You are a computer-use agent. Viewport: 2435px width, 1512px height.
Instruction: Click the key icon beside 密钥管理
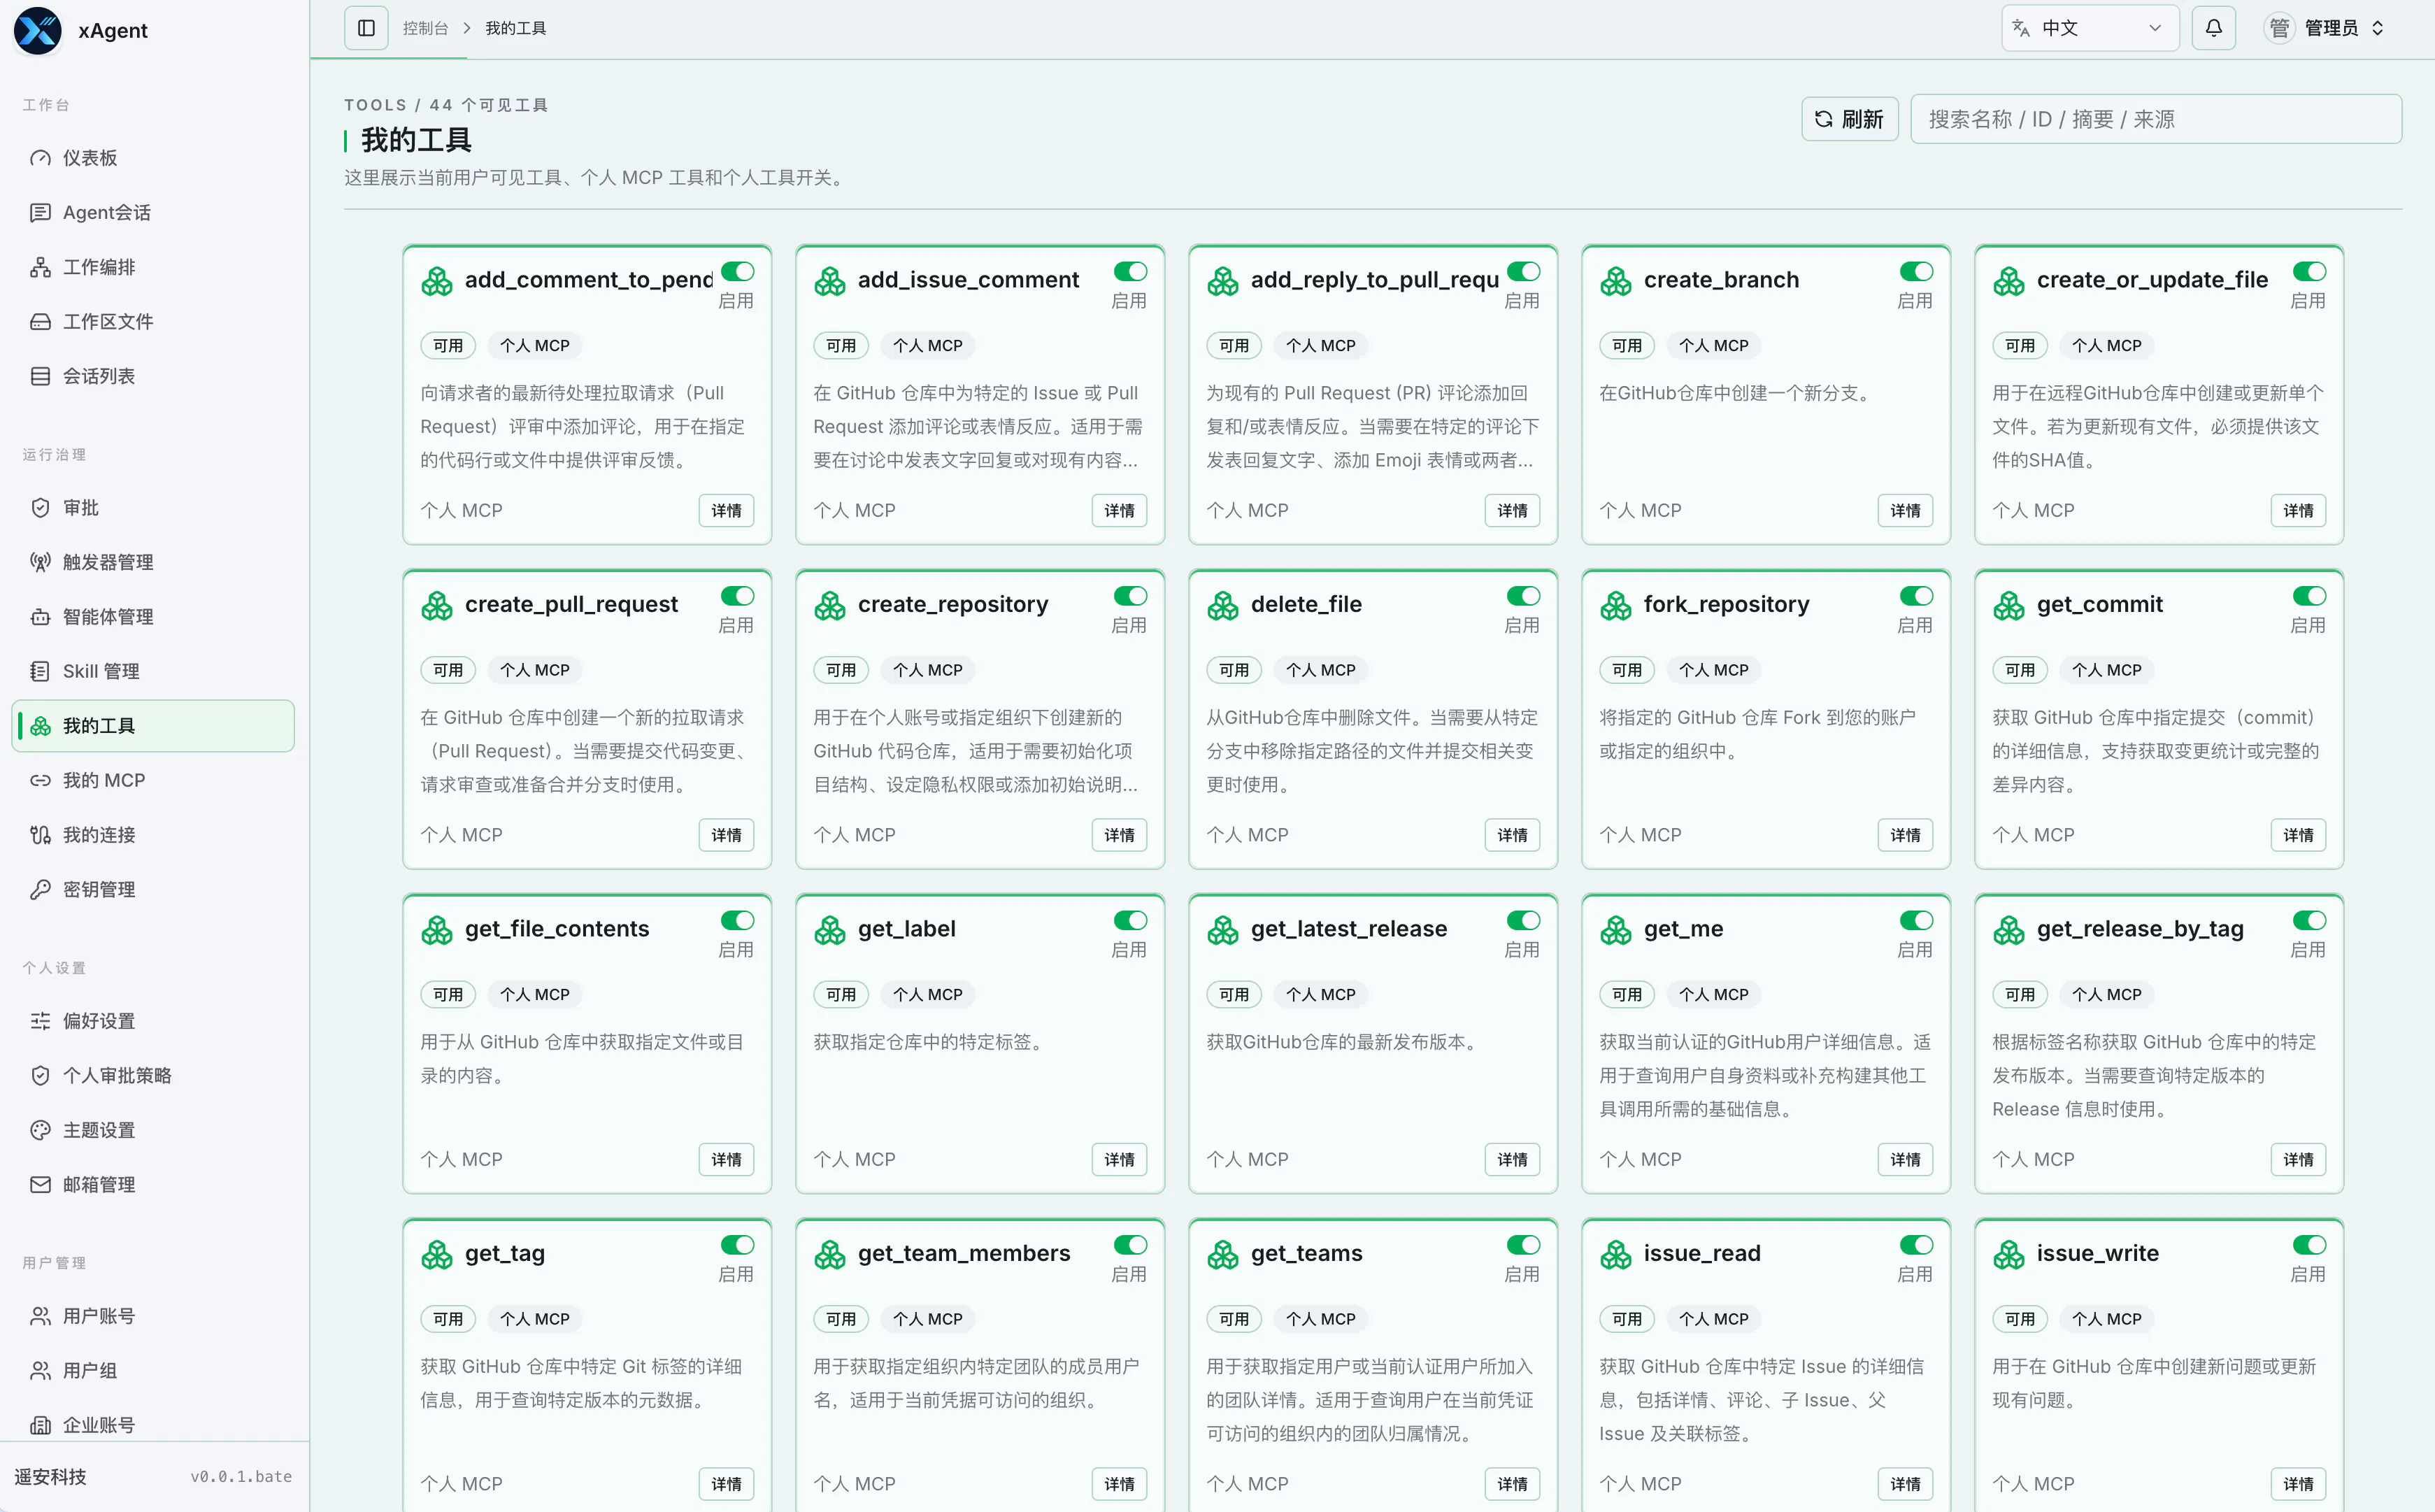pos(40,889)
